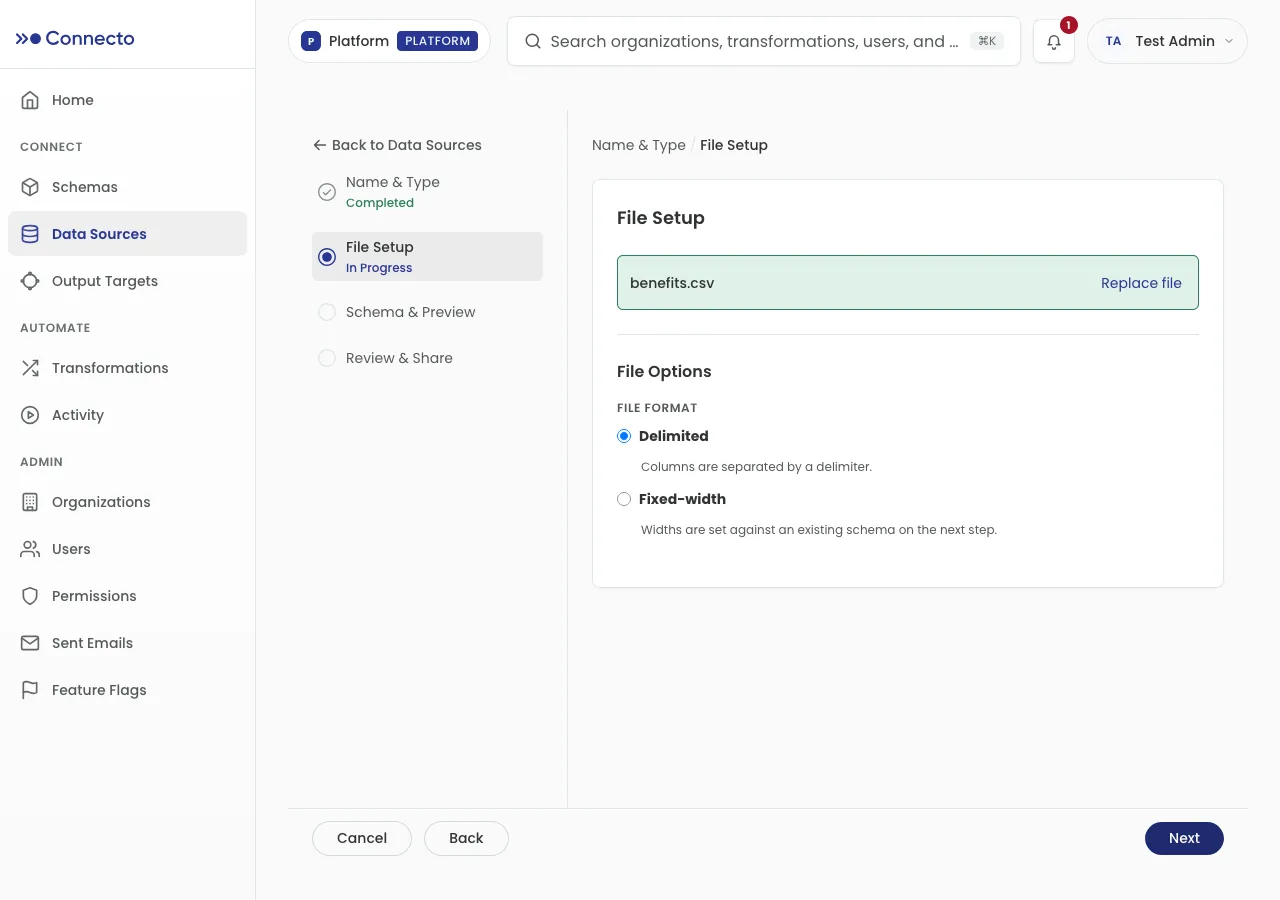Open Feature Flags in the sidebar
The height and width of the screenshot is (900, 1280).
pyautogui.click(x=127, y=690)
